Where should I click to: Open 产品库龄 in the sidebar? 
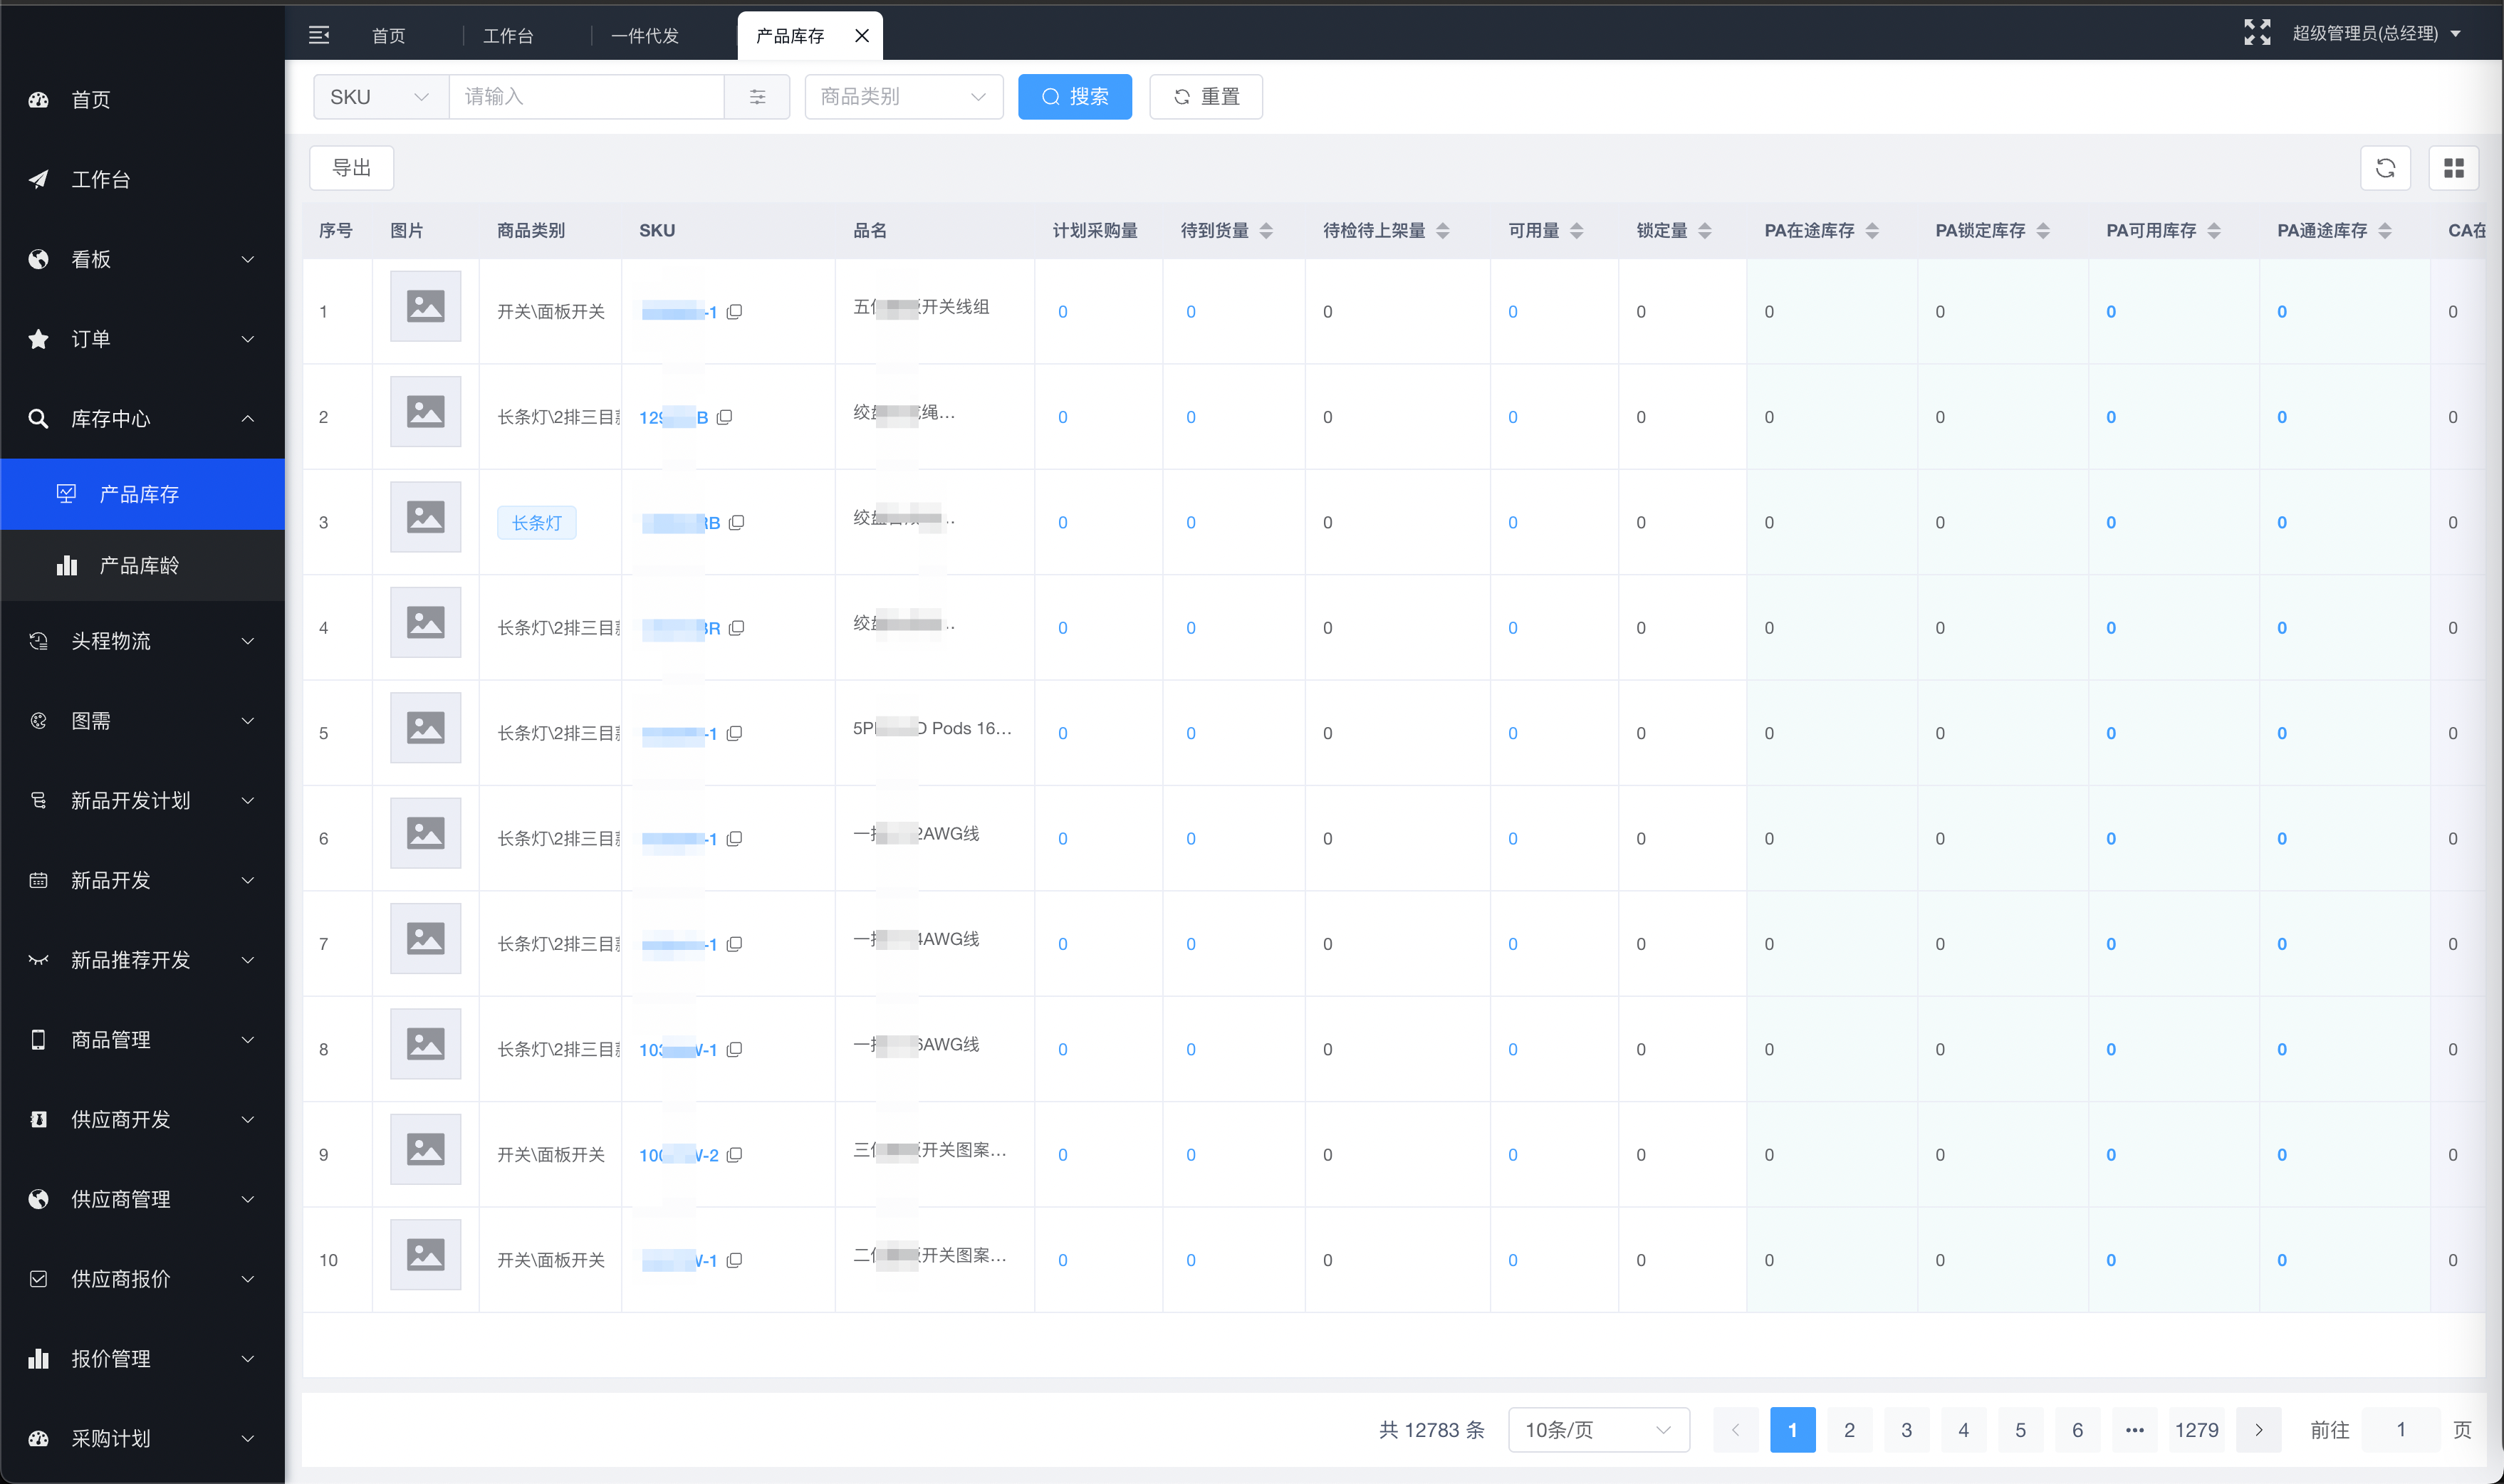click(x=139, y=566)
